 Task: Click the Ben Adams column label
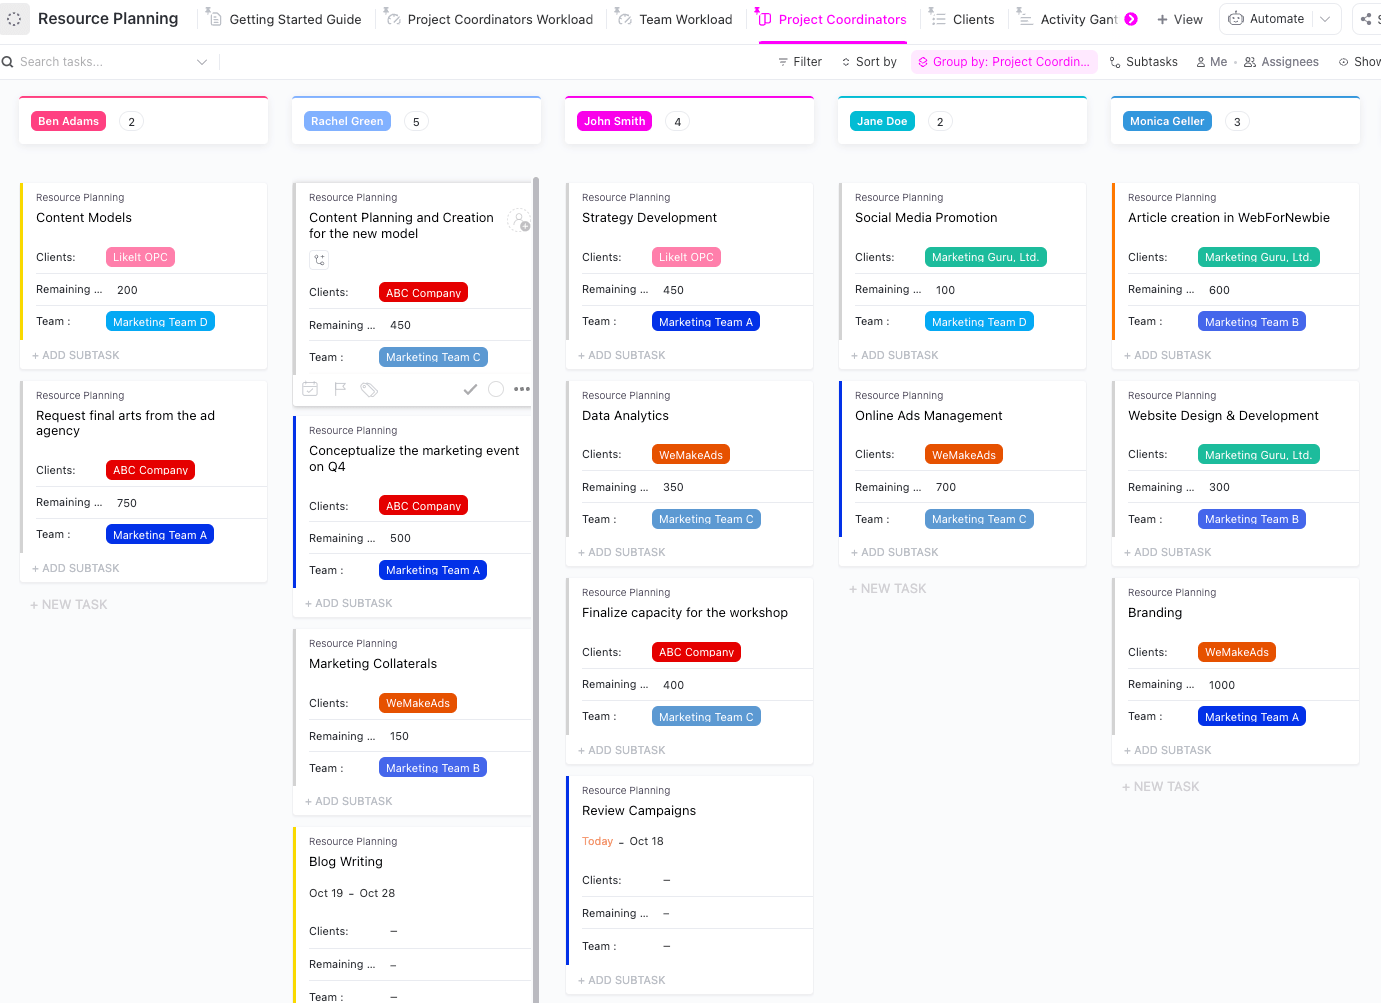pos(68,121)
